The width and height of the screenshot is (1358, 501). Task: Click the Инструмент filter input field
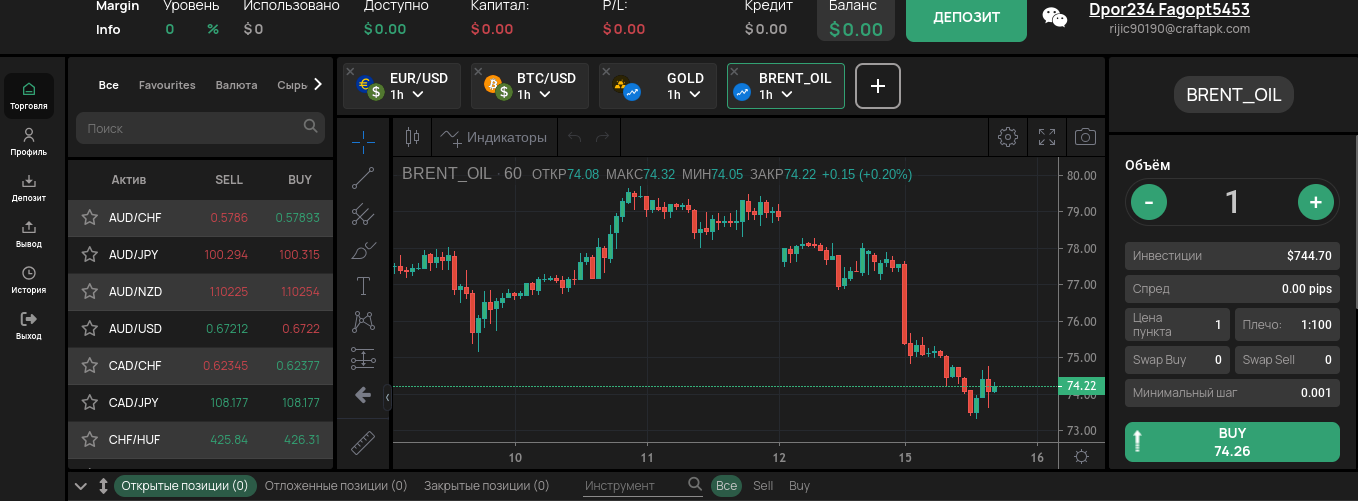coord(634,486)
